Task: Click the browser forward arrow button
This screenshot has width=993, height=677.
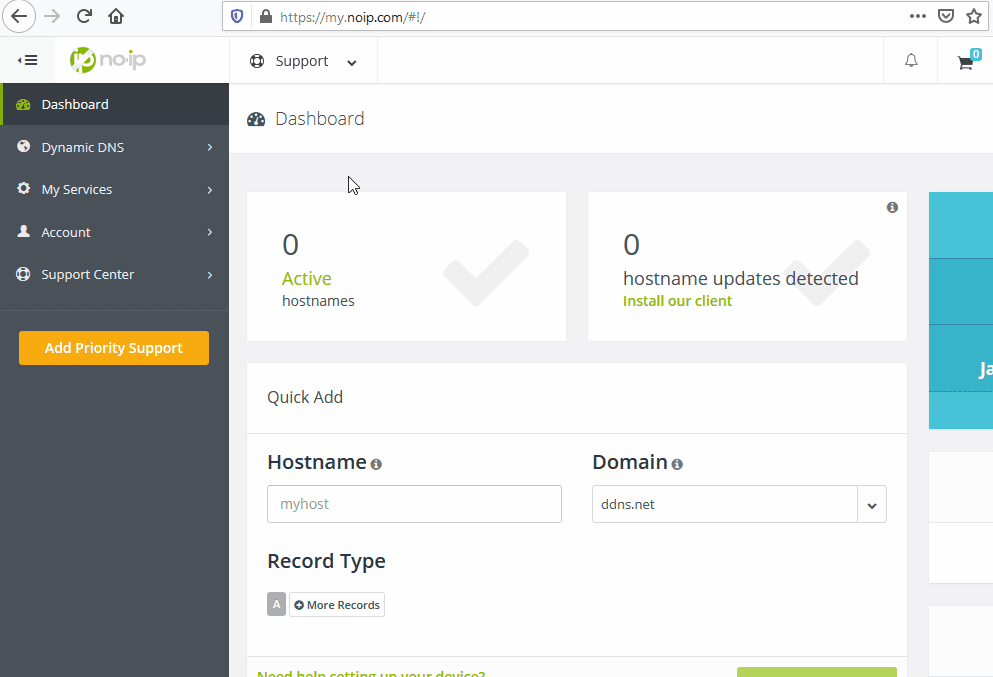Action: 52,16
